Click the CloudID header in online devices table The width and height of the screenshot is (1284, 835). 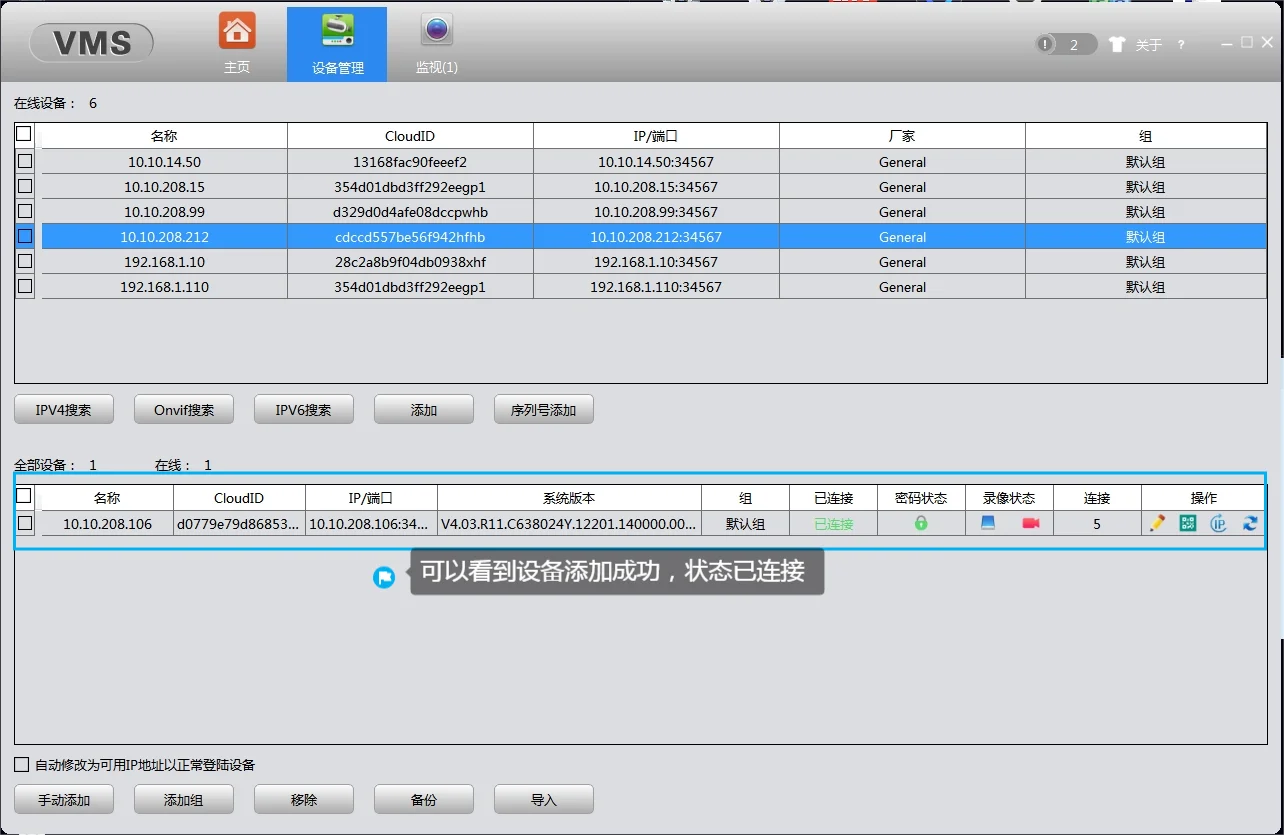pos(410,136)
